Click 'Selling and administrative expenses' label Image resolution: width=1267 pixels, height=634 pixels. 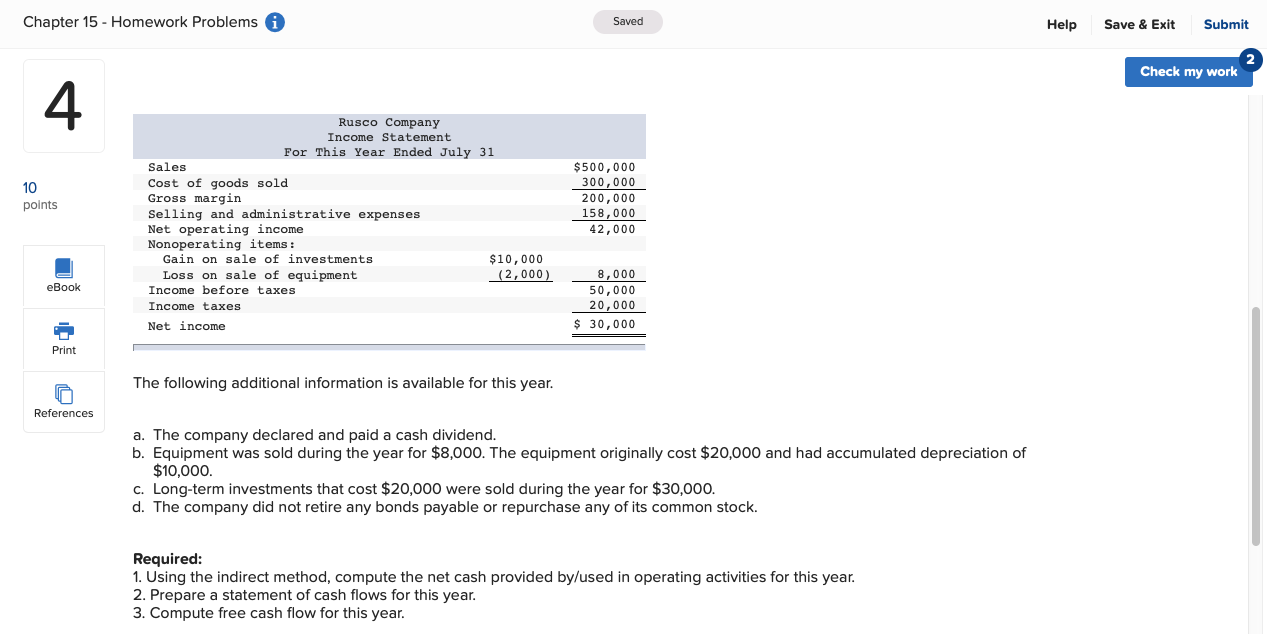284,214
